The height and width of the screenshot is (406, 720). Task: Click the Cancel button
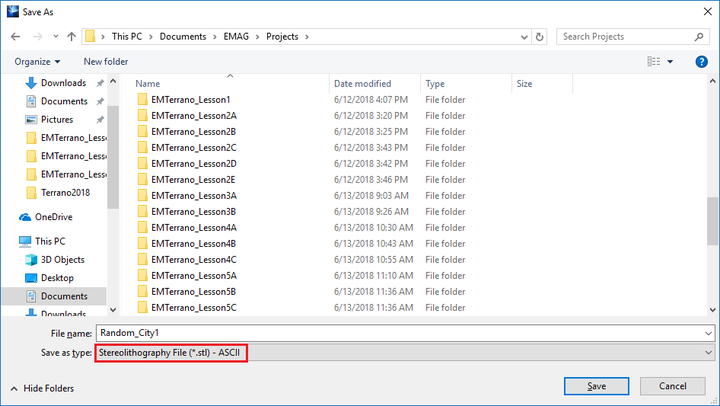tap(672, 387)
